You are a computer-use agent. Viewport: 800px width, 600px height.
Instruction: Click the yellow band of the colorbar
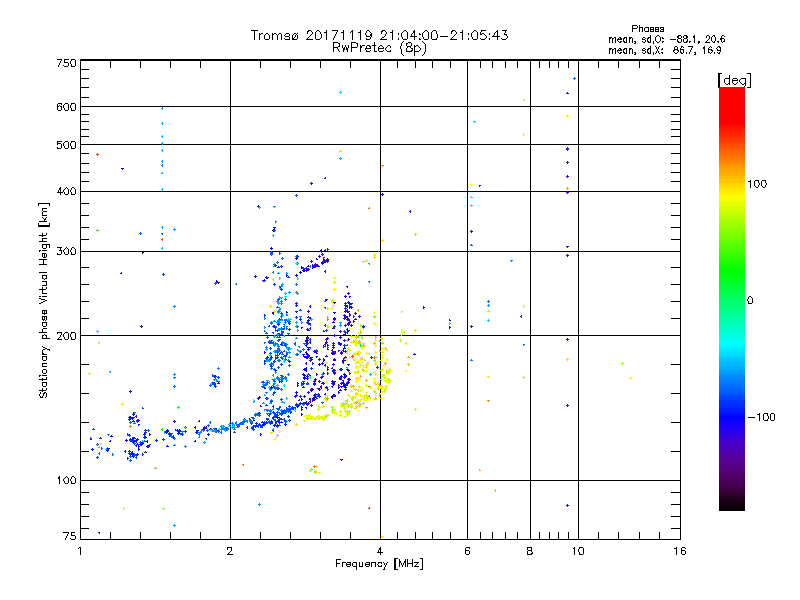[x=732, y=196]
